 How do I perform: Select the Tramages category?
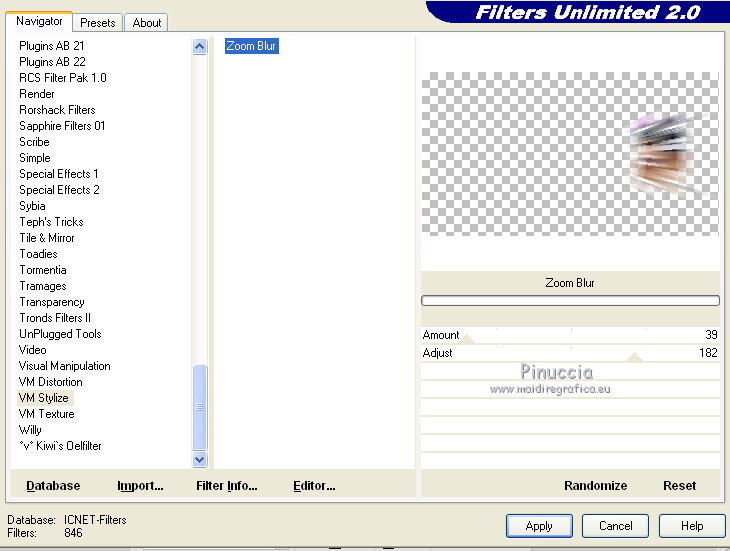click(43, 286)
